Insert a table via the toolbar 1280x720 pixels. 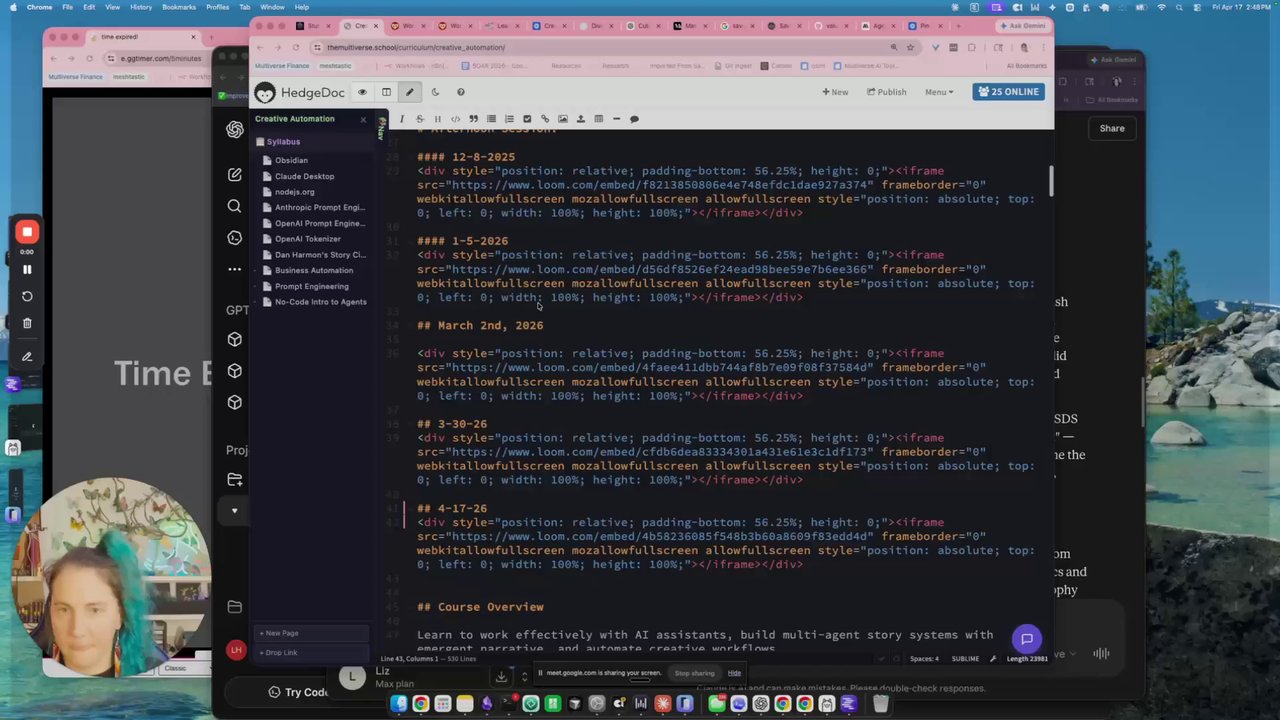(x=598, y=119)
